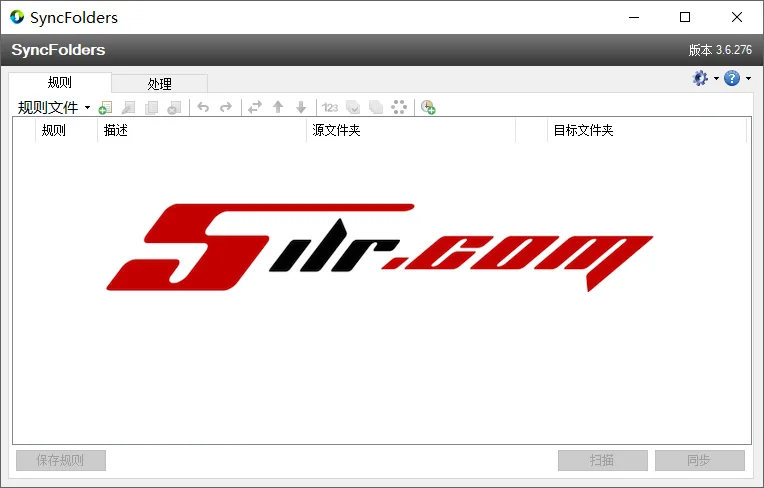The width and height of the screenshot is (764, 488).
Task: Close the SyncFolders window
Action: point(737,17)
